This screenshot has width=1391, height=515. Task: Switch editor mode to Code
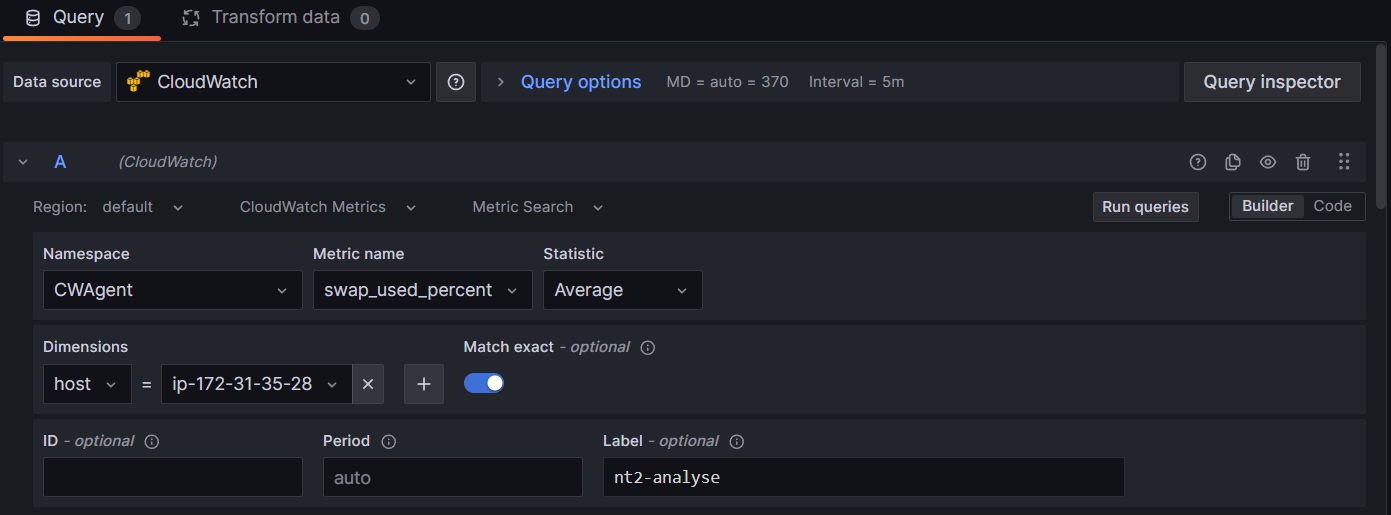(1333, 206)
